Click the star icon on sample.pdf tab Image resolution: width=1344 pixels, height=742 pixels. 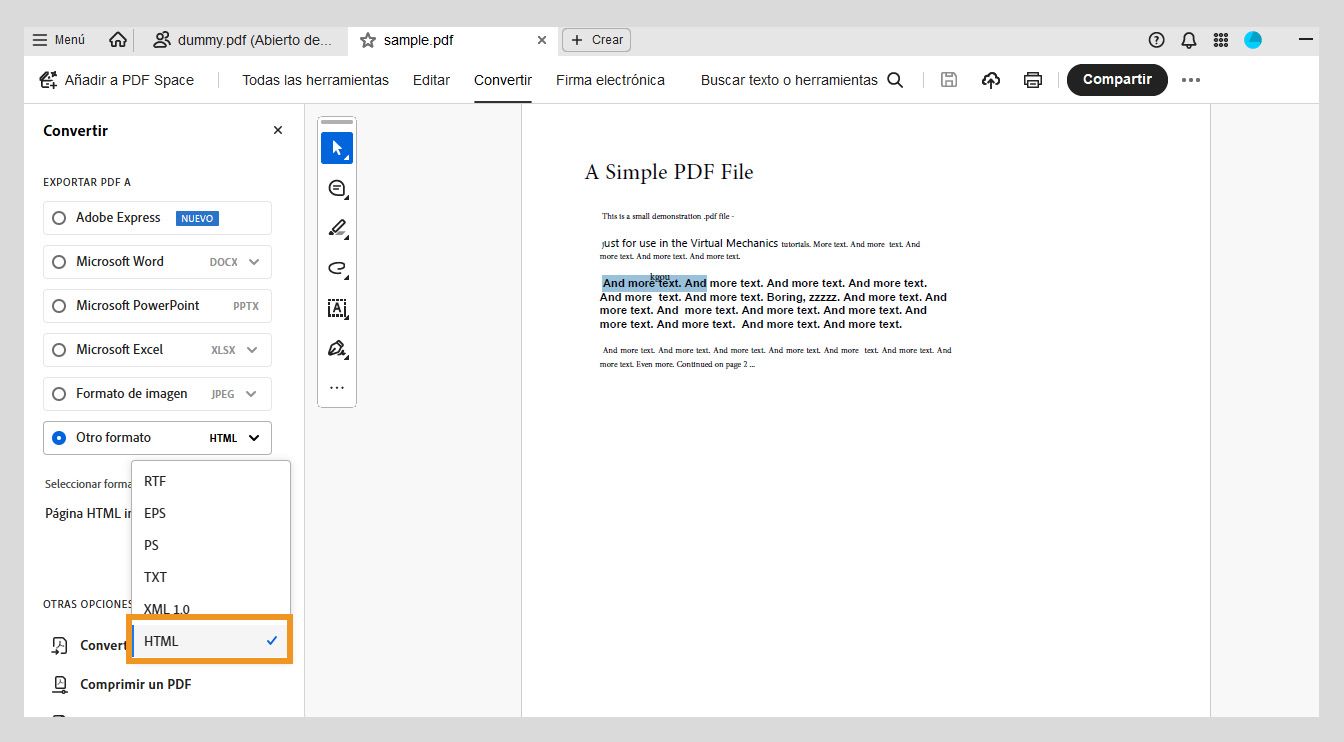[368, 40]
